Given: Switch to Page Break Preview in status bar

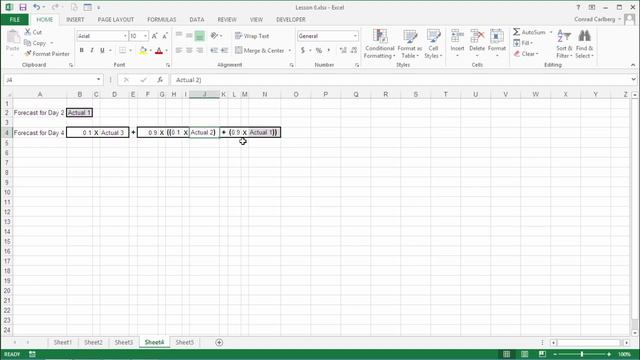Looking at the screenshot, I should [x=542, y=354].
